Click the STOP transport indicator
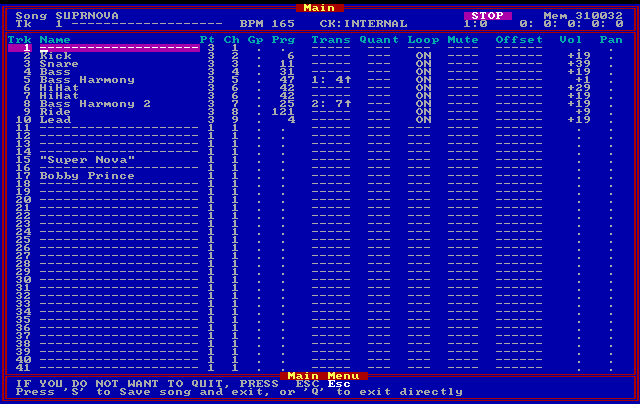Screen dimensions: 640x404 click(487, 16)
